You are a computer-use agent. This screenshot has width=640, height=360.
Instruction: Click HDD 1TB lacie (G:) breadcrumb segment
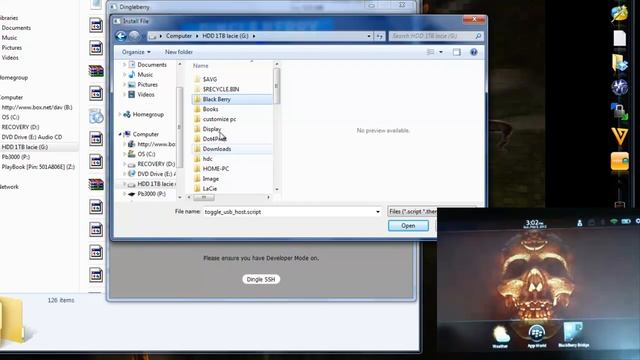(225, 36)
